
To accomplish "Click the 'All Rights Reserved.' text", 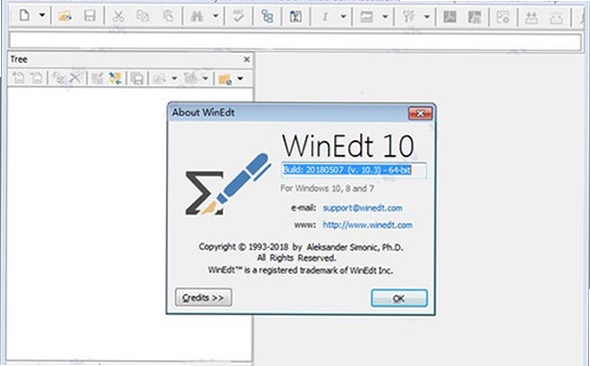I will point(297,258).
